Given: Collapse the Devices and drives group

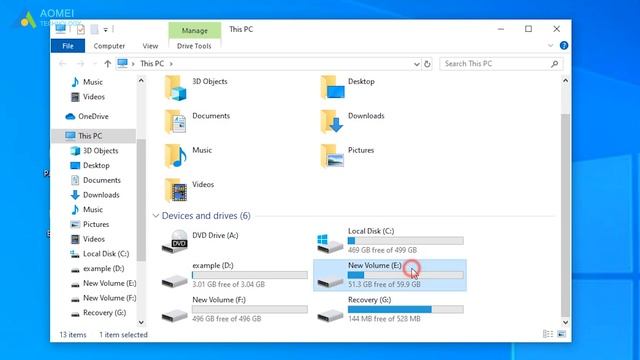Looking at the screenshot, I should click(x=156, y=216).
